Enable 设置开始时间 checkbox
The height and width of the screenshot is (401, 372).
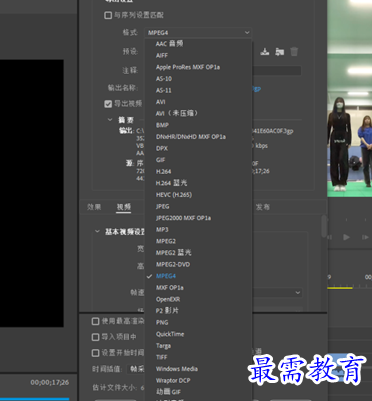(95, 353)
